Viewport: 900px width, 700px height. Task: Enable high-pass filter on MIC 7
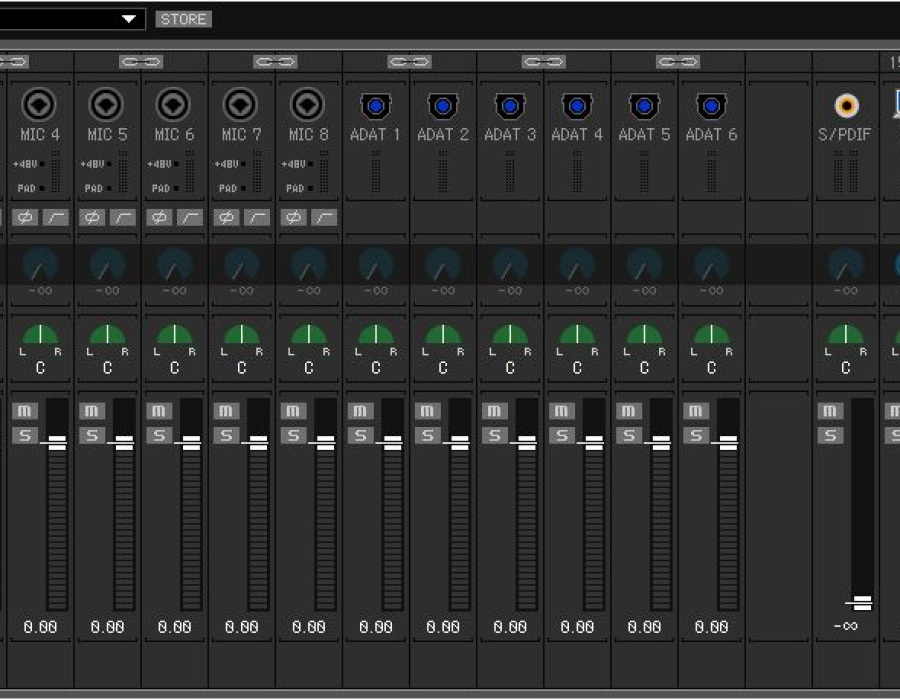[x=257, y=217]
